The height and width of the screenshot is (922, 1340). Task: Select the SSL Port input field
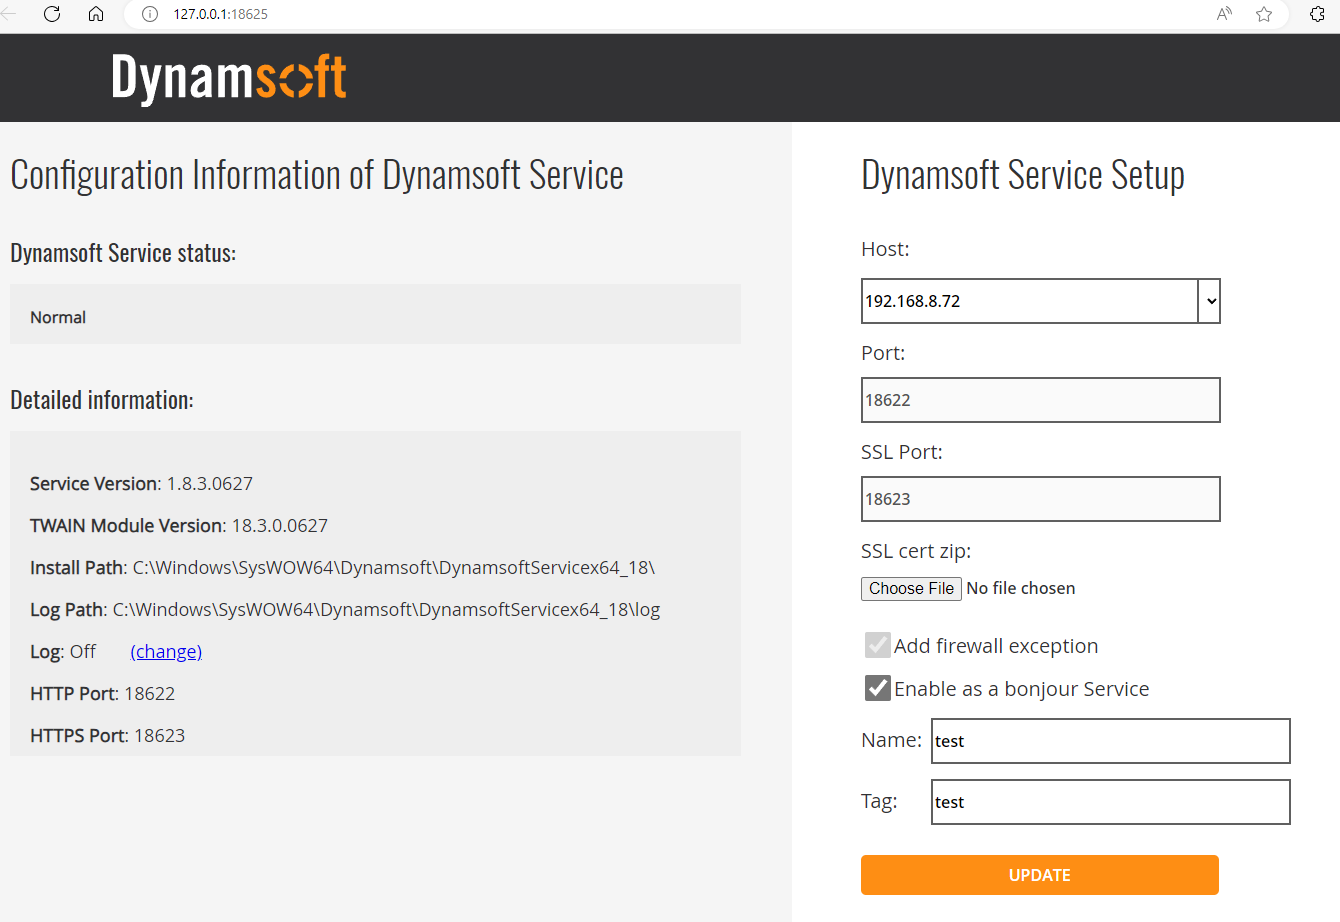[x=1040, y=499]
